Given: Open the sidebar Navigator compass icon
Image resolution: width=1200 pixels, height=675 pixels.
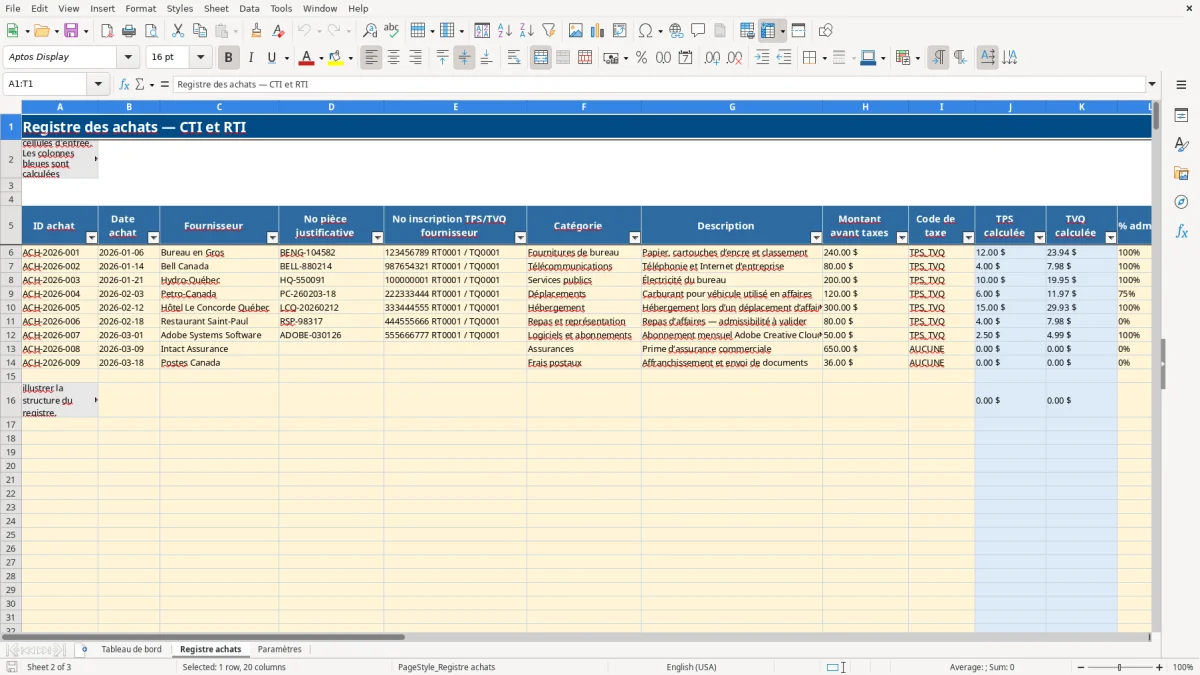Looking at the screenshot, I should pyautogui.click(x=1181, y=202).
